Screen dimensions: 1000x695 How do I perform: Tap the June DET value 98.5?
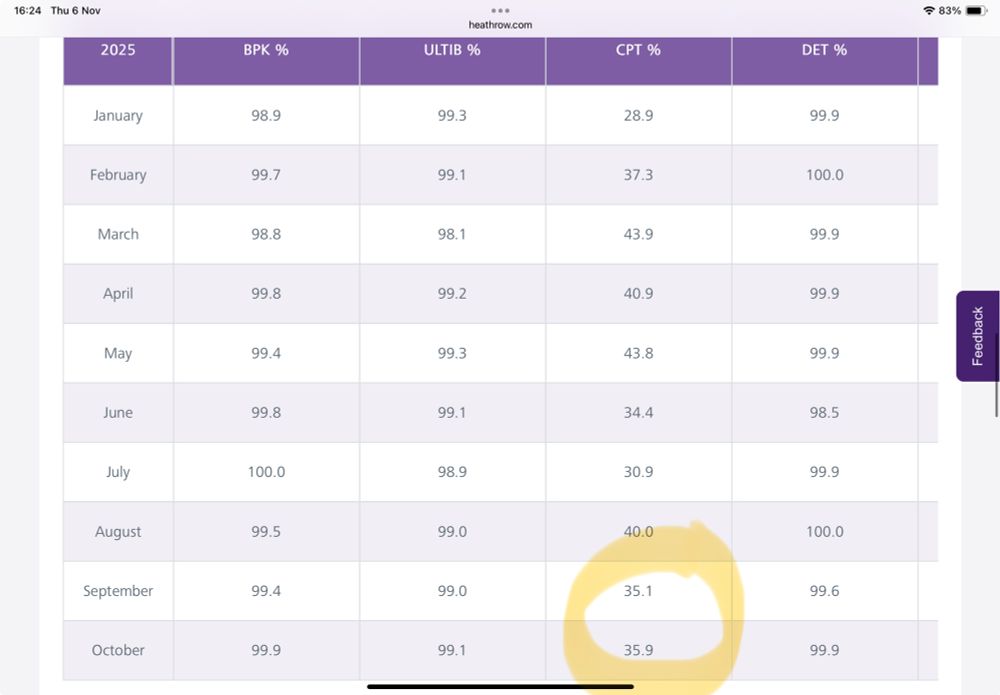tap(824, 412)
